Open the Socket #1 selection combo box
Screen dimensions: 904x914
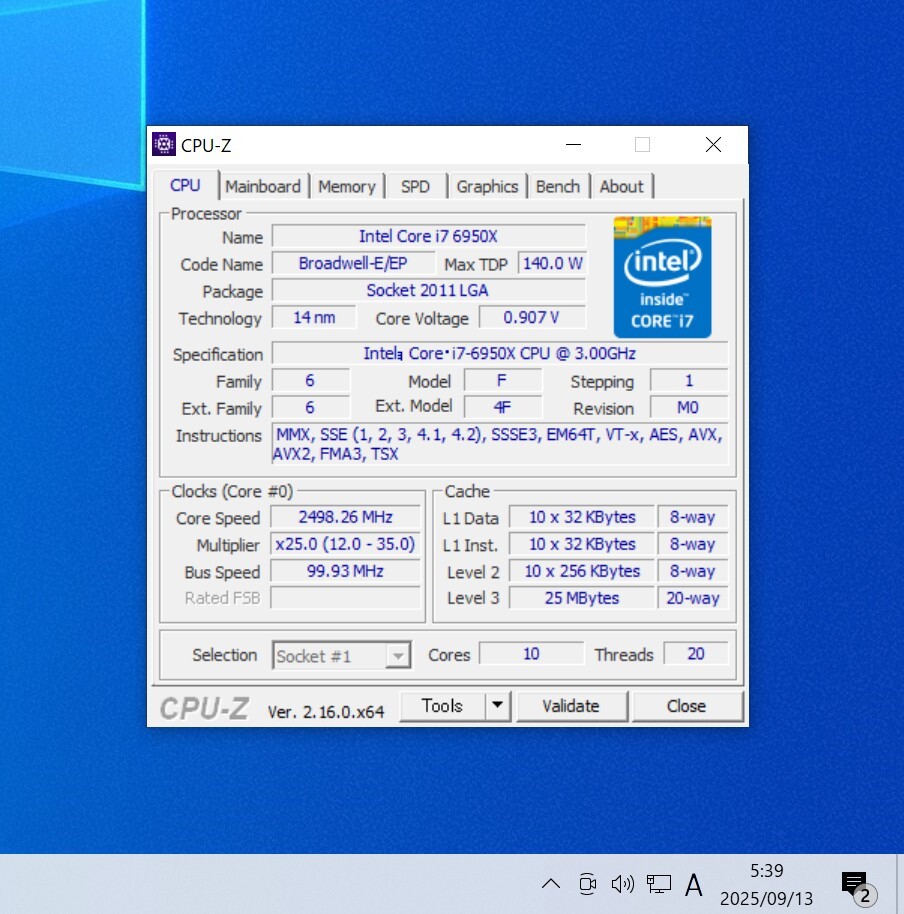pyautogui.click(x=342, y=656)
